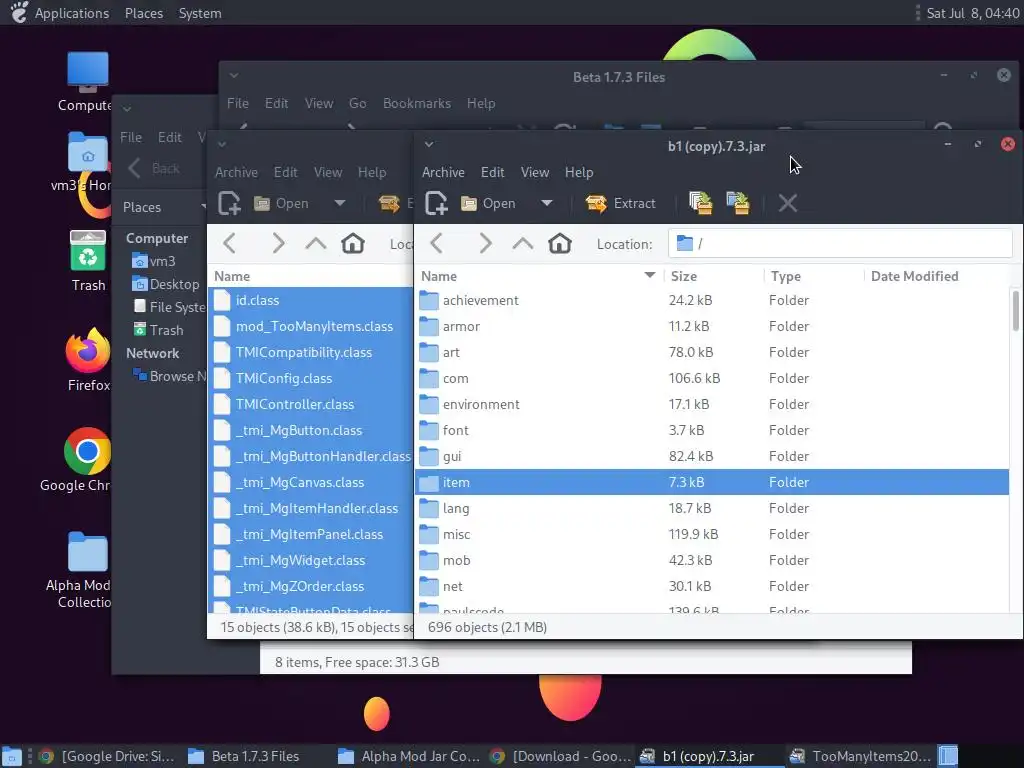Select the environment folder
This screenshot has width=1024, height=768.
[712, 404]
